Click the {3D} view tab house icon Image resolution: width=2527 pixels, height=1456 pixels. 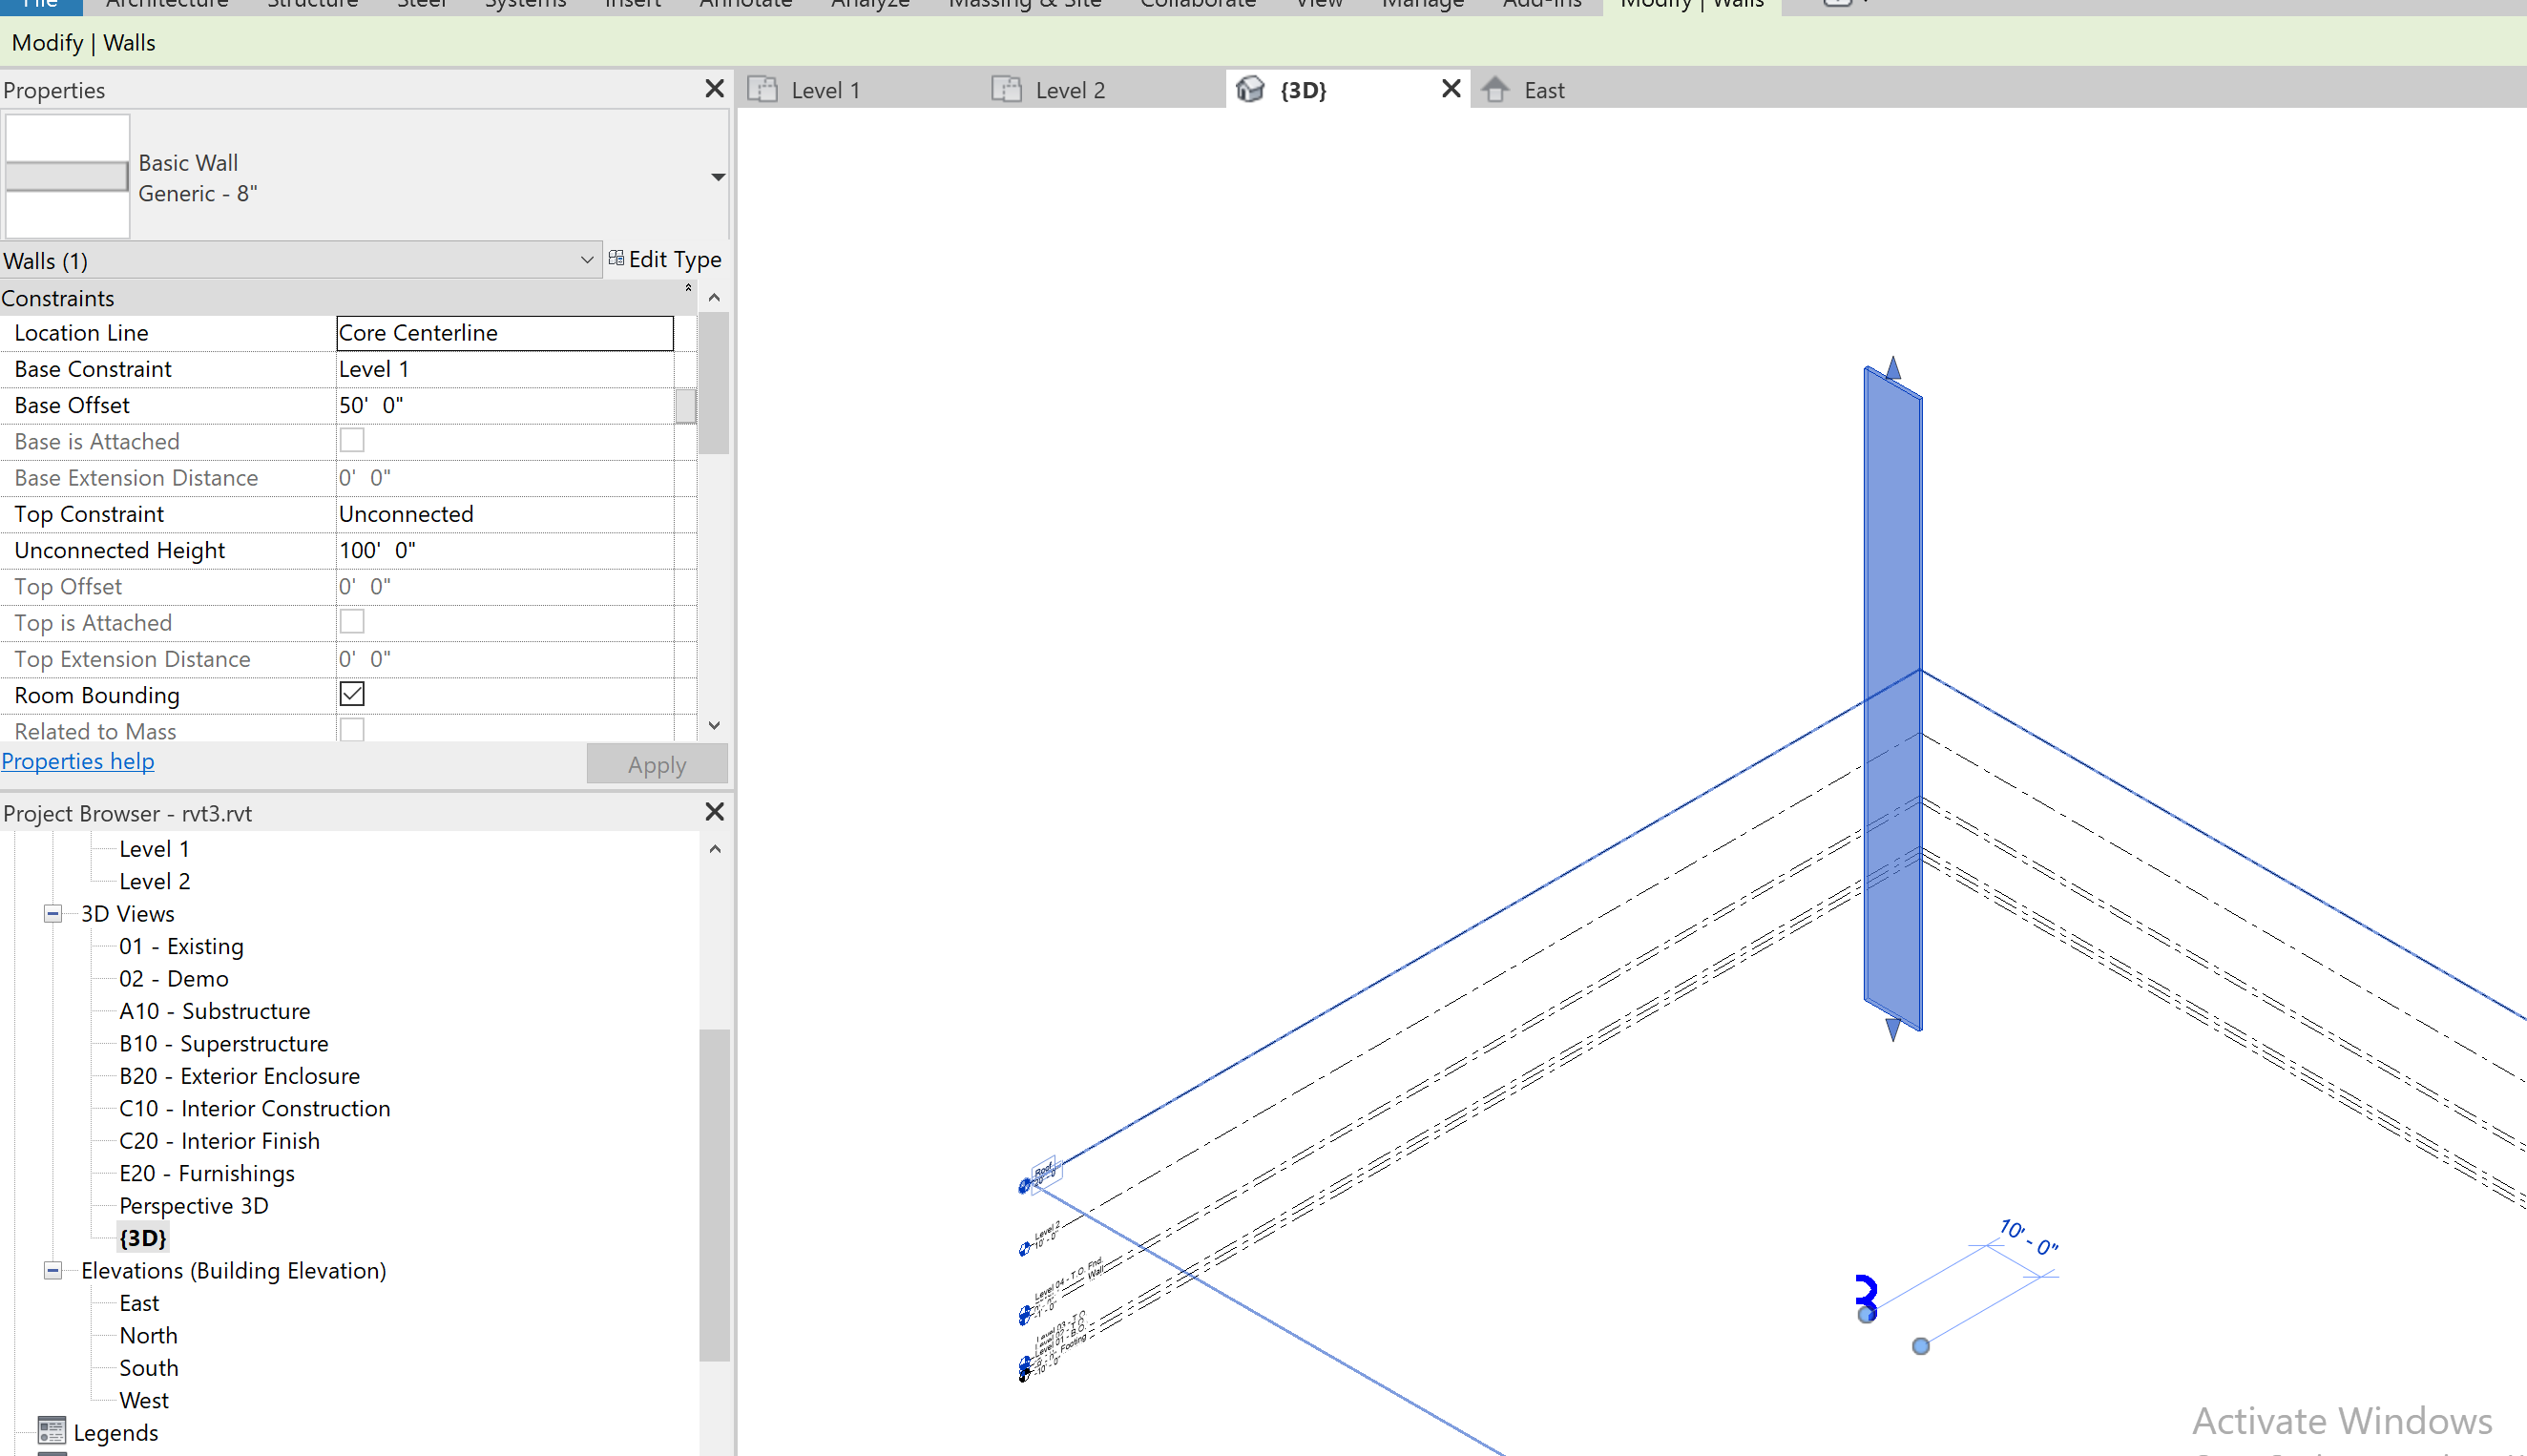pyautogui.click(x=1251, y=89)
